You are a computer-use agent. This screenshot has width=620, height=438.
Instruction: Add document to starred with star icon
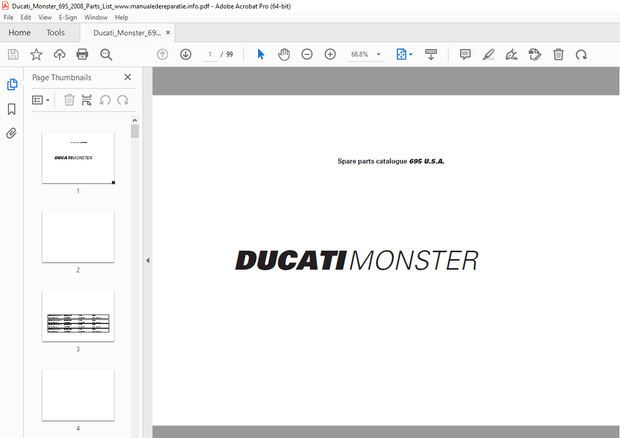pyautogui.click(x=36, y=55)
